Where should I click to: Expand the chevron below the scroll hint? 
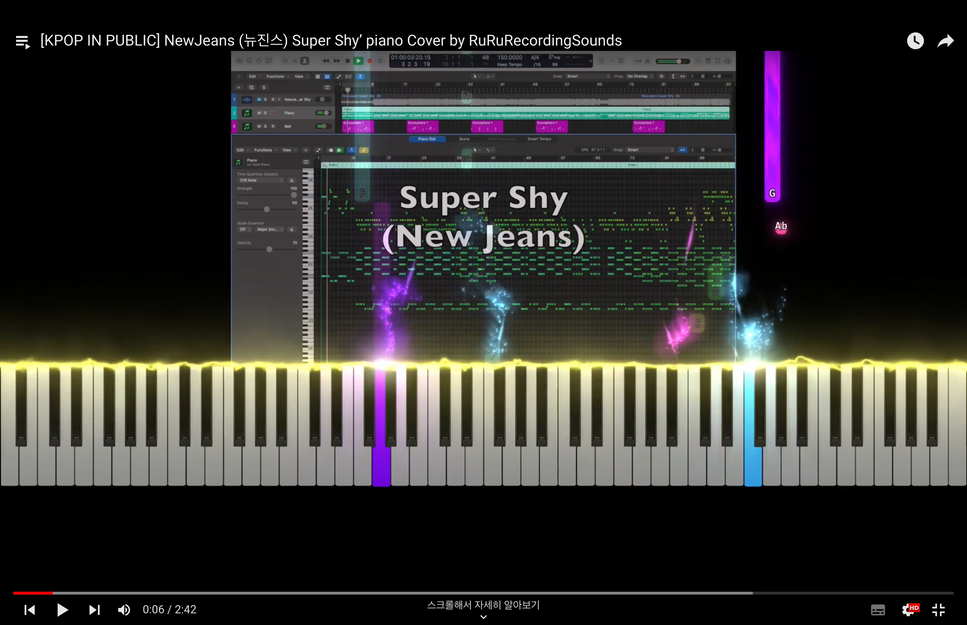coord(483,618)
